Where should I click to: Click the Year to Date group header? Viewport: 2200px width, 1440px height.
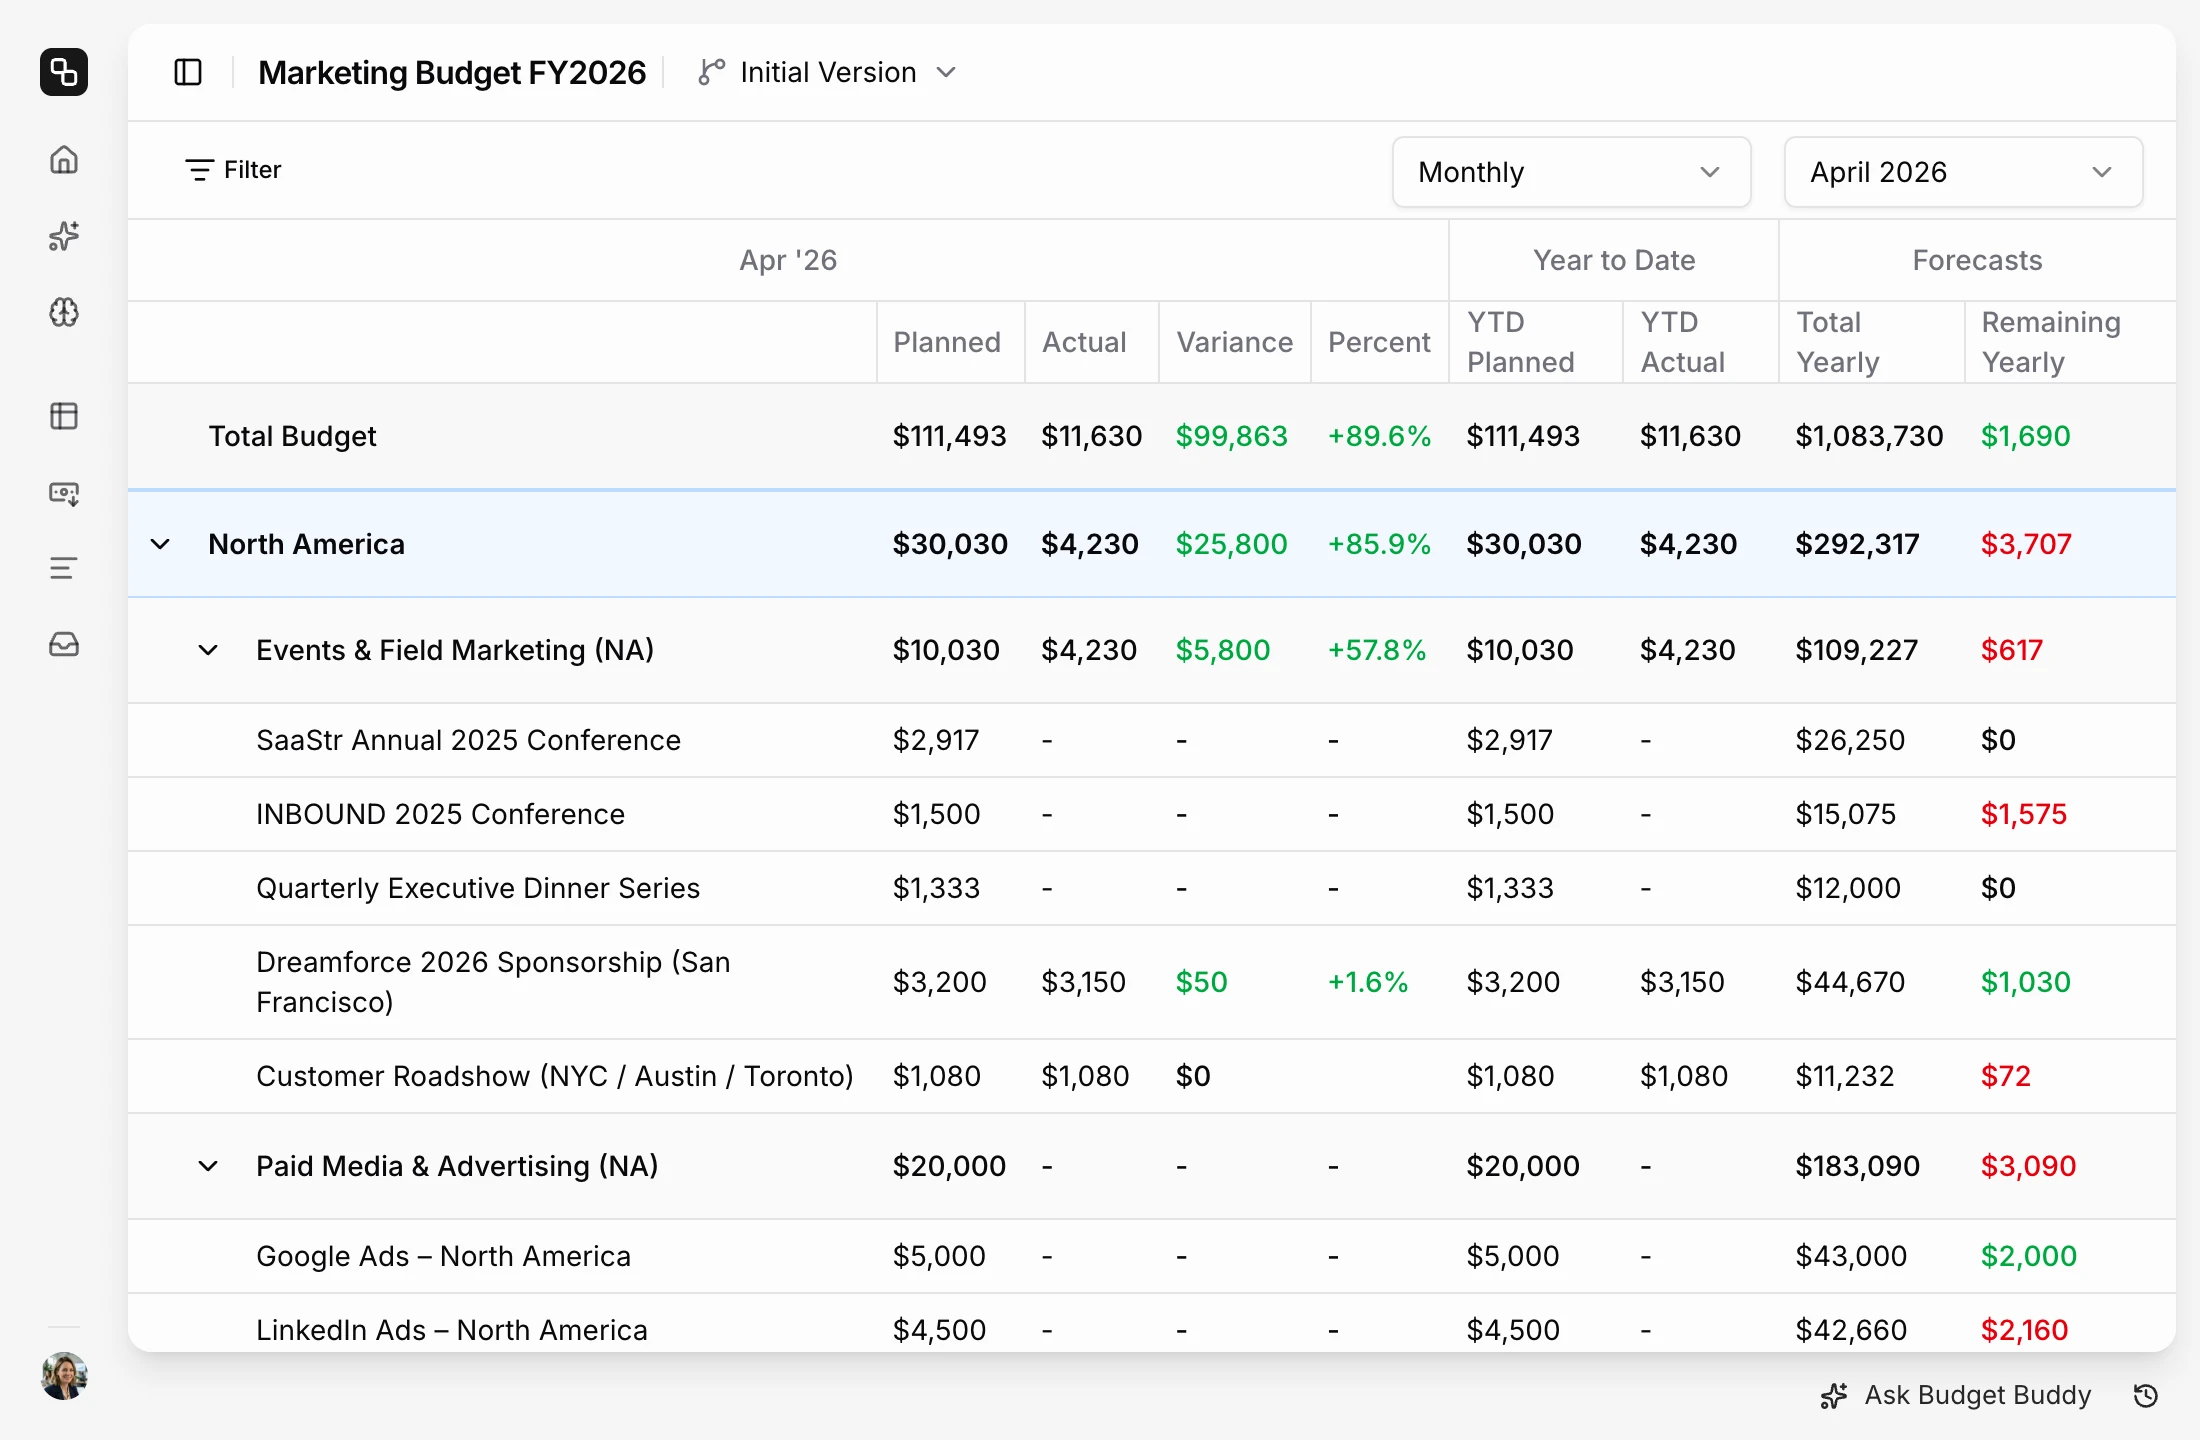pos(1614,260)
